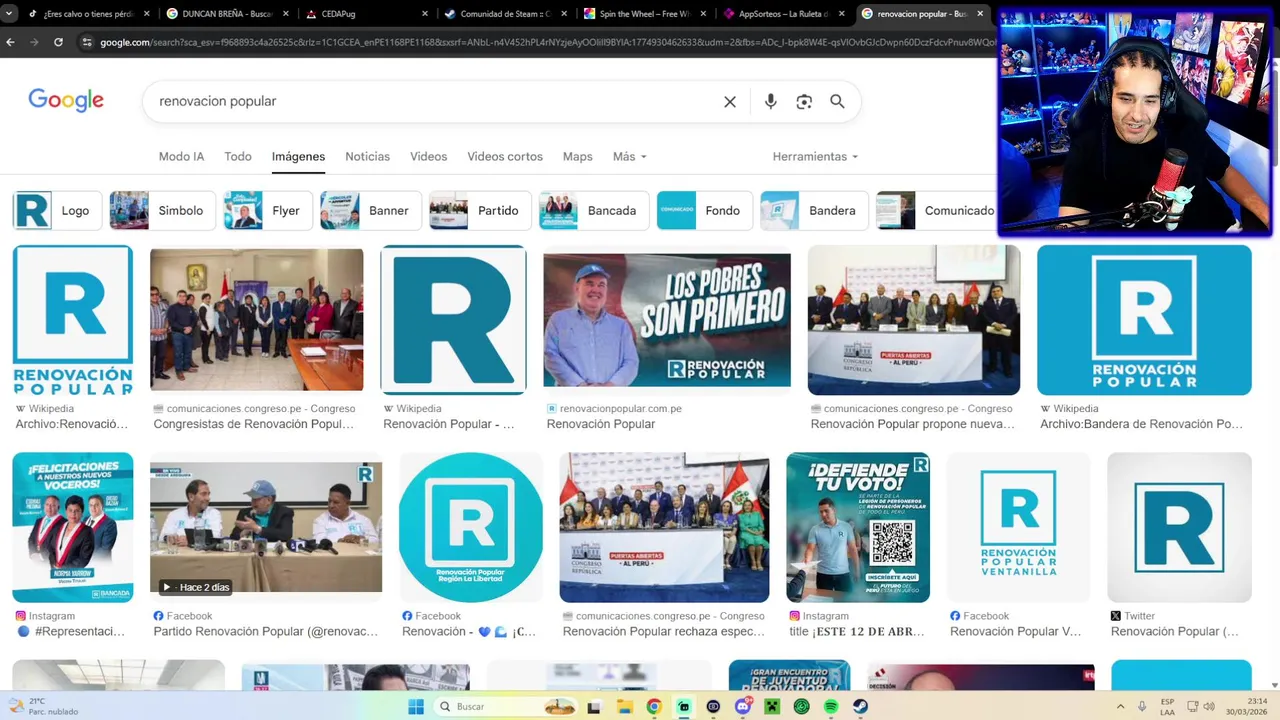Close the CEDAPug browser tab
The height and width of the screenshot is (720, 1280).
coord(425,14)
